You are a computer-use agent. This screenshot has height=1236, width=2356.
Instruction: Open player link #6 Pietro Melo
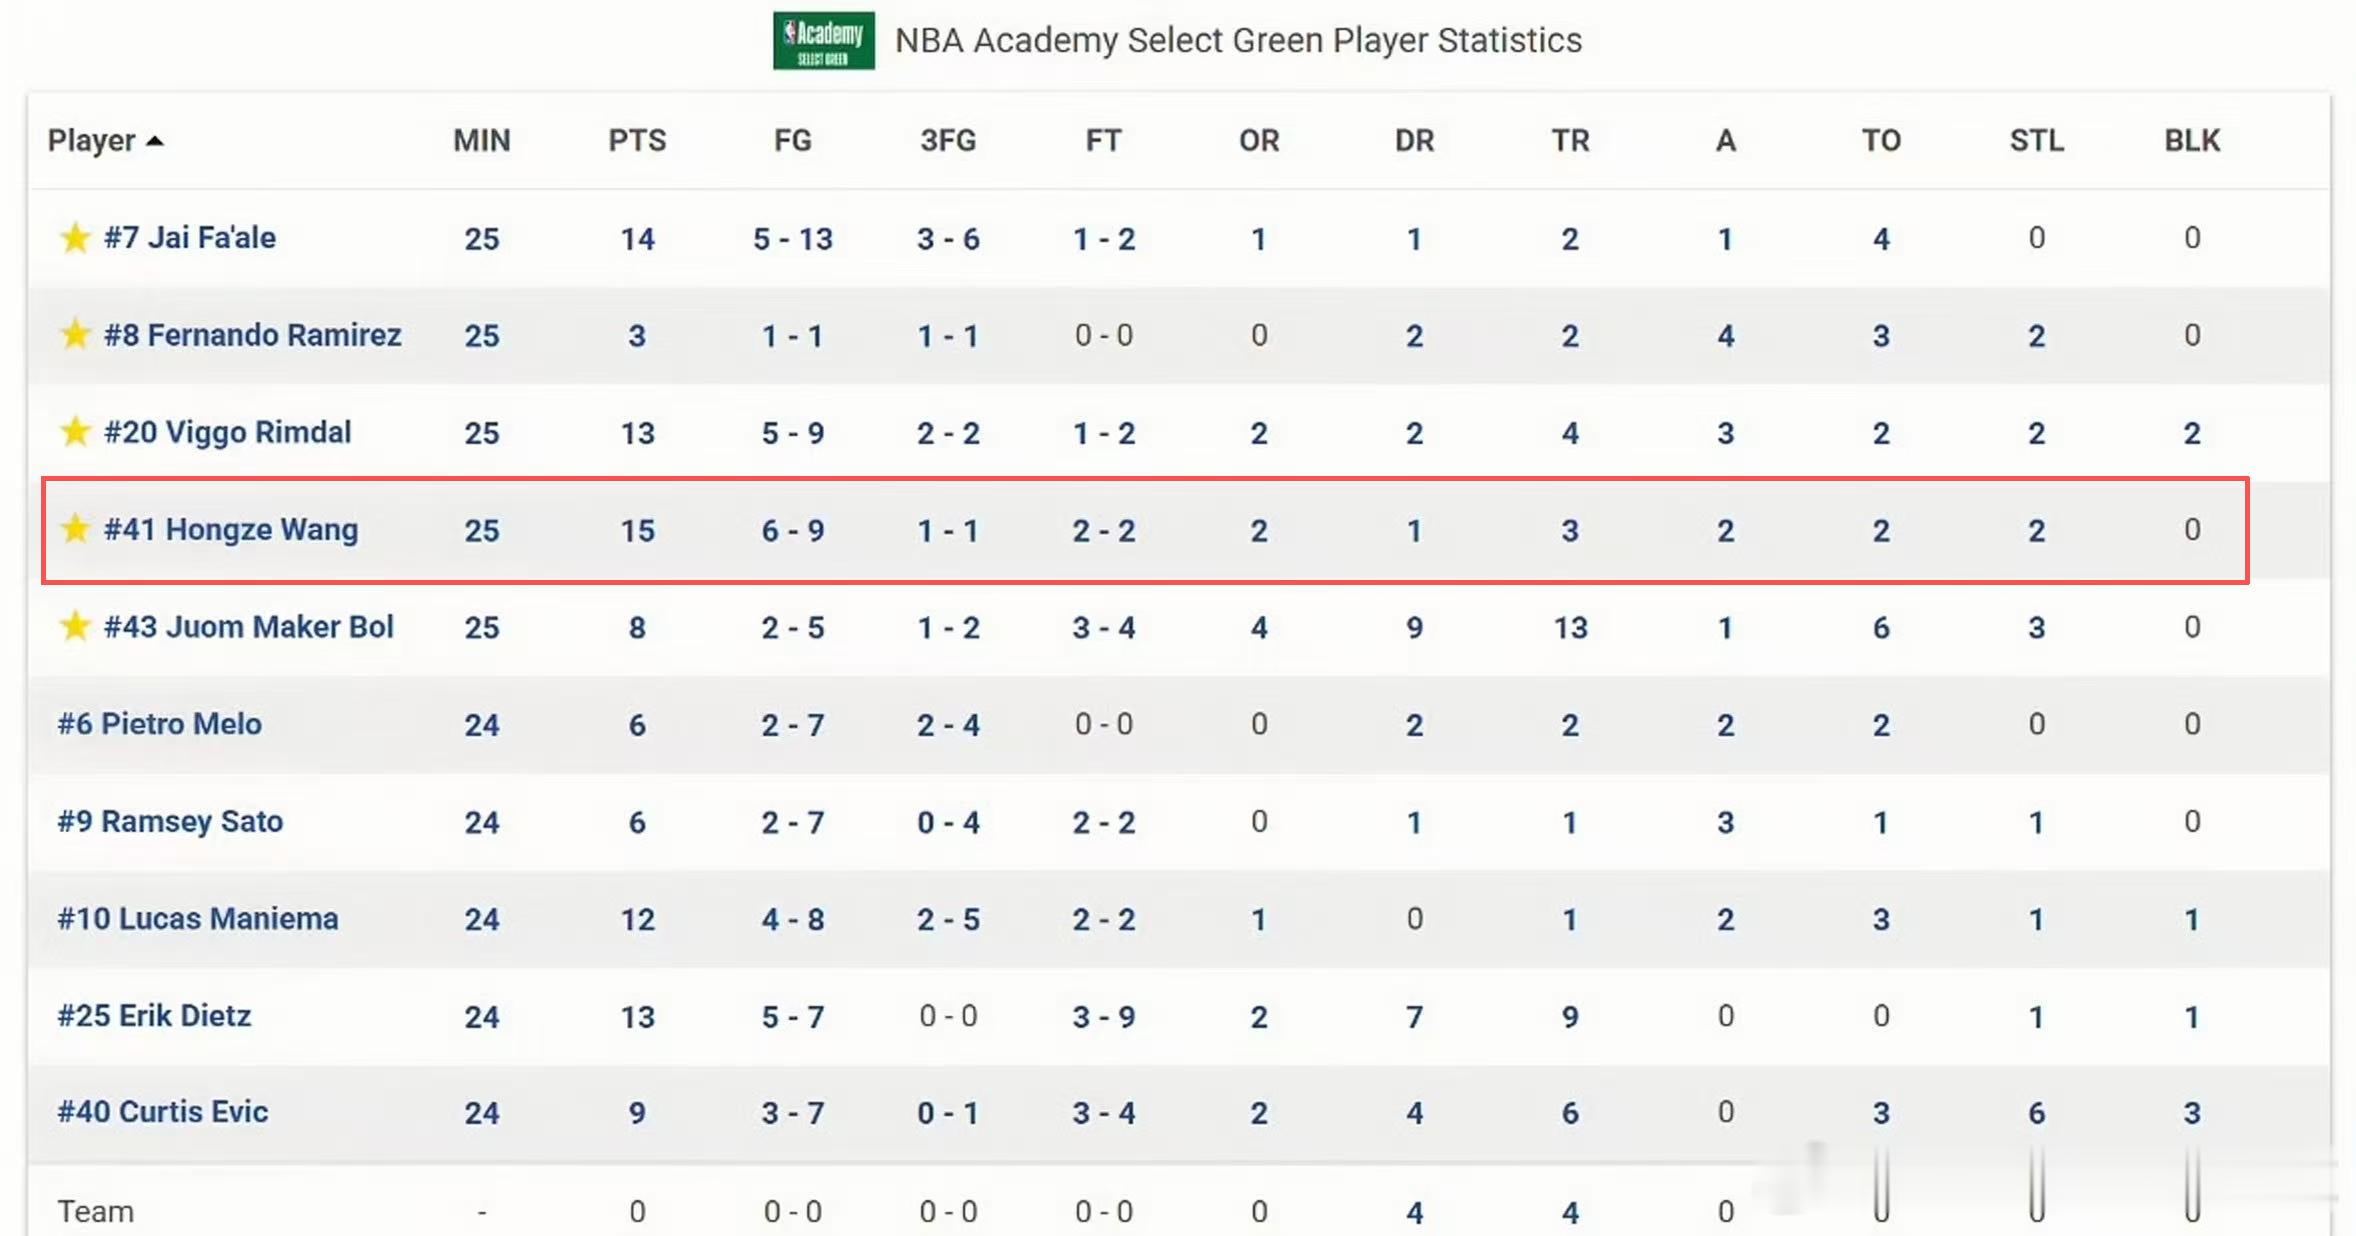pyautogui.click(x=160, y=724)
